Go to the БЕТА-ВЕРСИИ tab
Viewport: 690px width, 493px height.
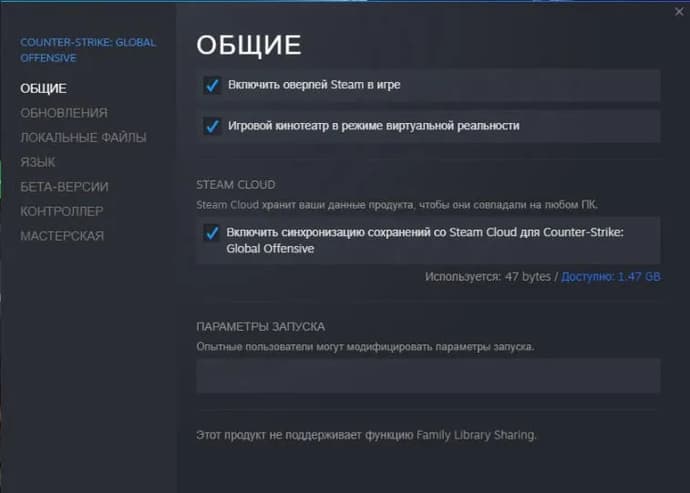pyautogui.click(x=64, y=187)
